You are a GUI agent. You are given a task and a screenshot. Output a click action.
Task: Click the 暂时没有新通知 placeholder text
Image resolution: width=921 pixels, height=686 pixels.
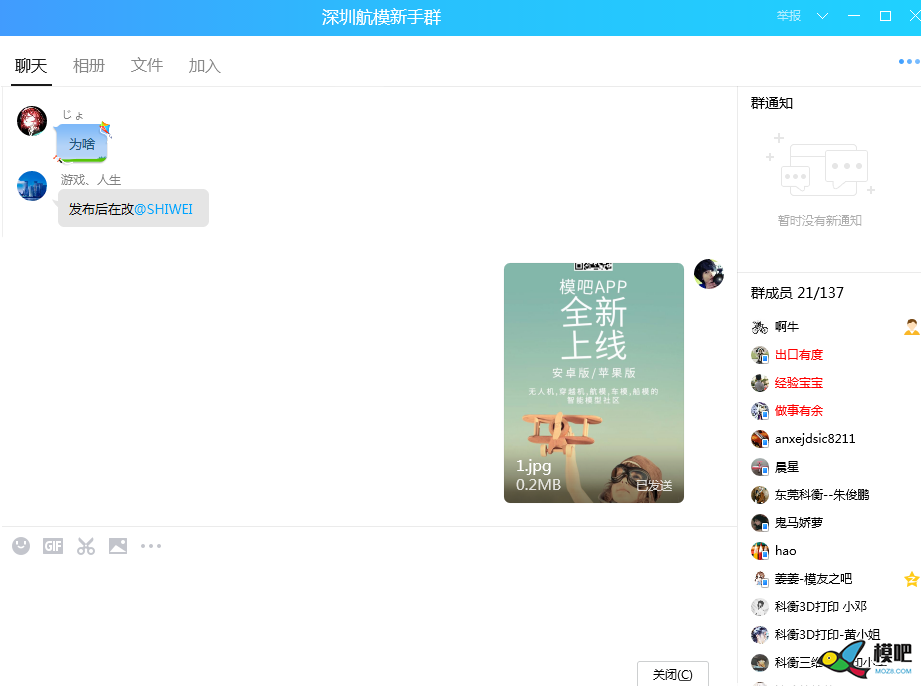point(819,221)
